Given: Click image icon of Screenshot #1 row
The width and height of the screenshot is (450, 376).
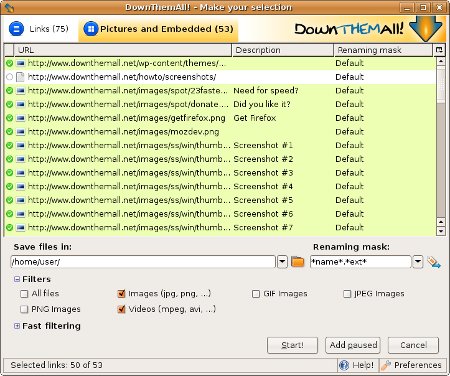Looking at the screenshot, I should pyautogui.click(x=21, y=145).
